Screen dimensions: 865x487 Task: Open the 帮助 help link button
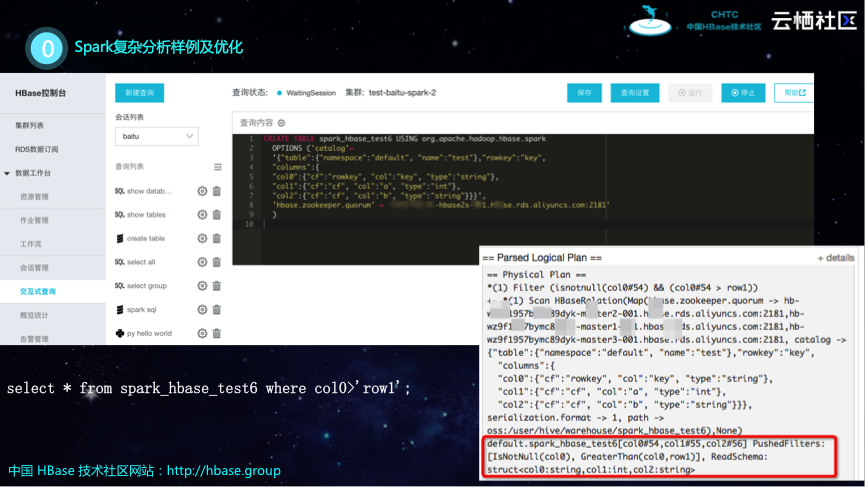pos(795,93)
